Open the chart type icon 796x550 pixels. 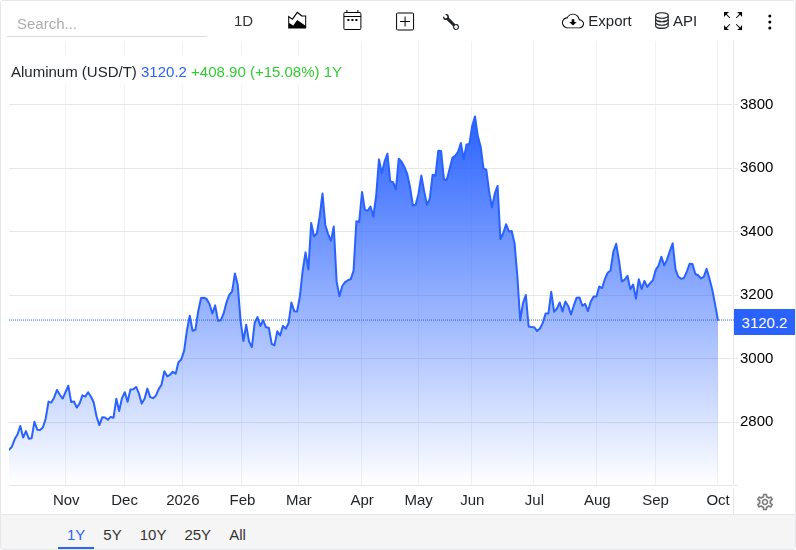(x=297, y=21)
